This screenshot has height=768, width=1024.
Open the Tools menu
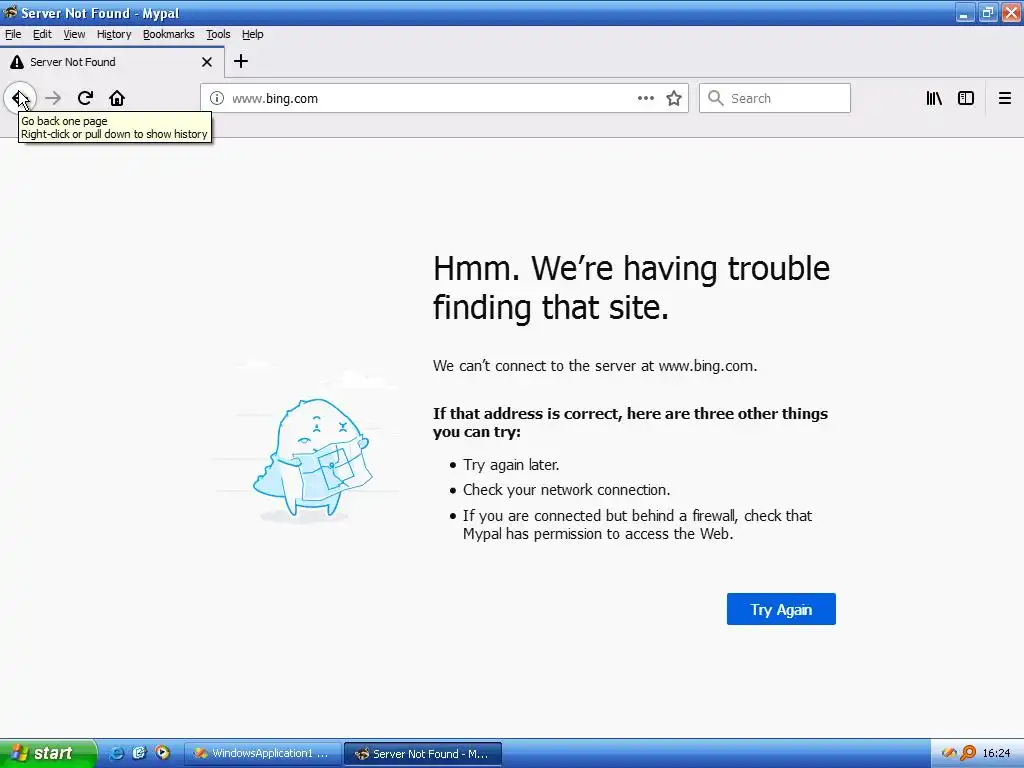point(218,34)
